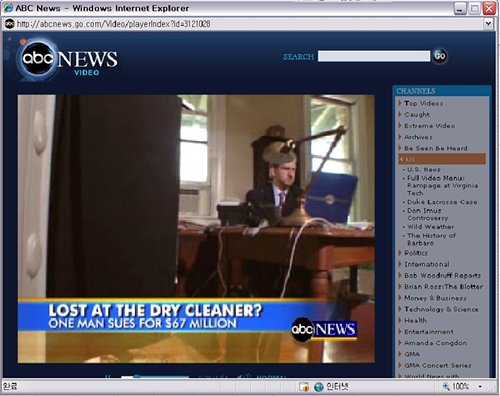Image resolution: width=500 pixels, height=396 pixels.
Task: Click the dry cleaner video frame
Action: [196, 229]
